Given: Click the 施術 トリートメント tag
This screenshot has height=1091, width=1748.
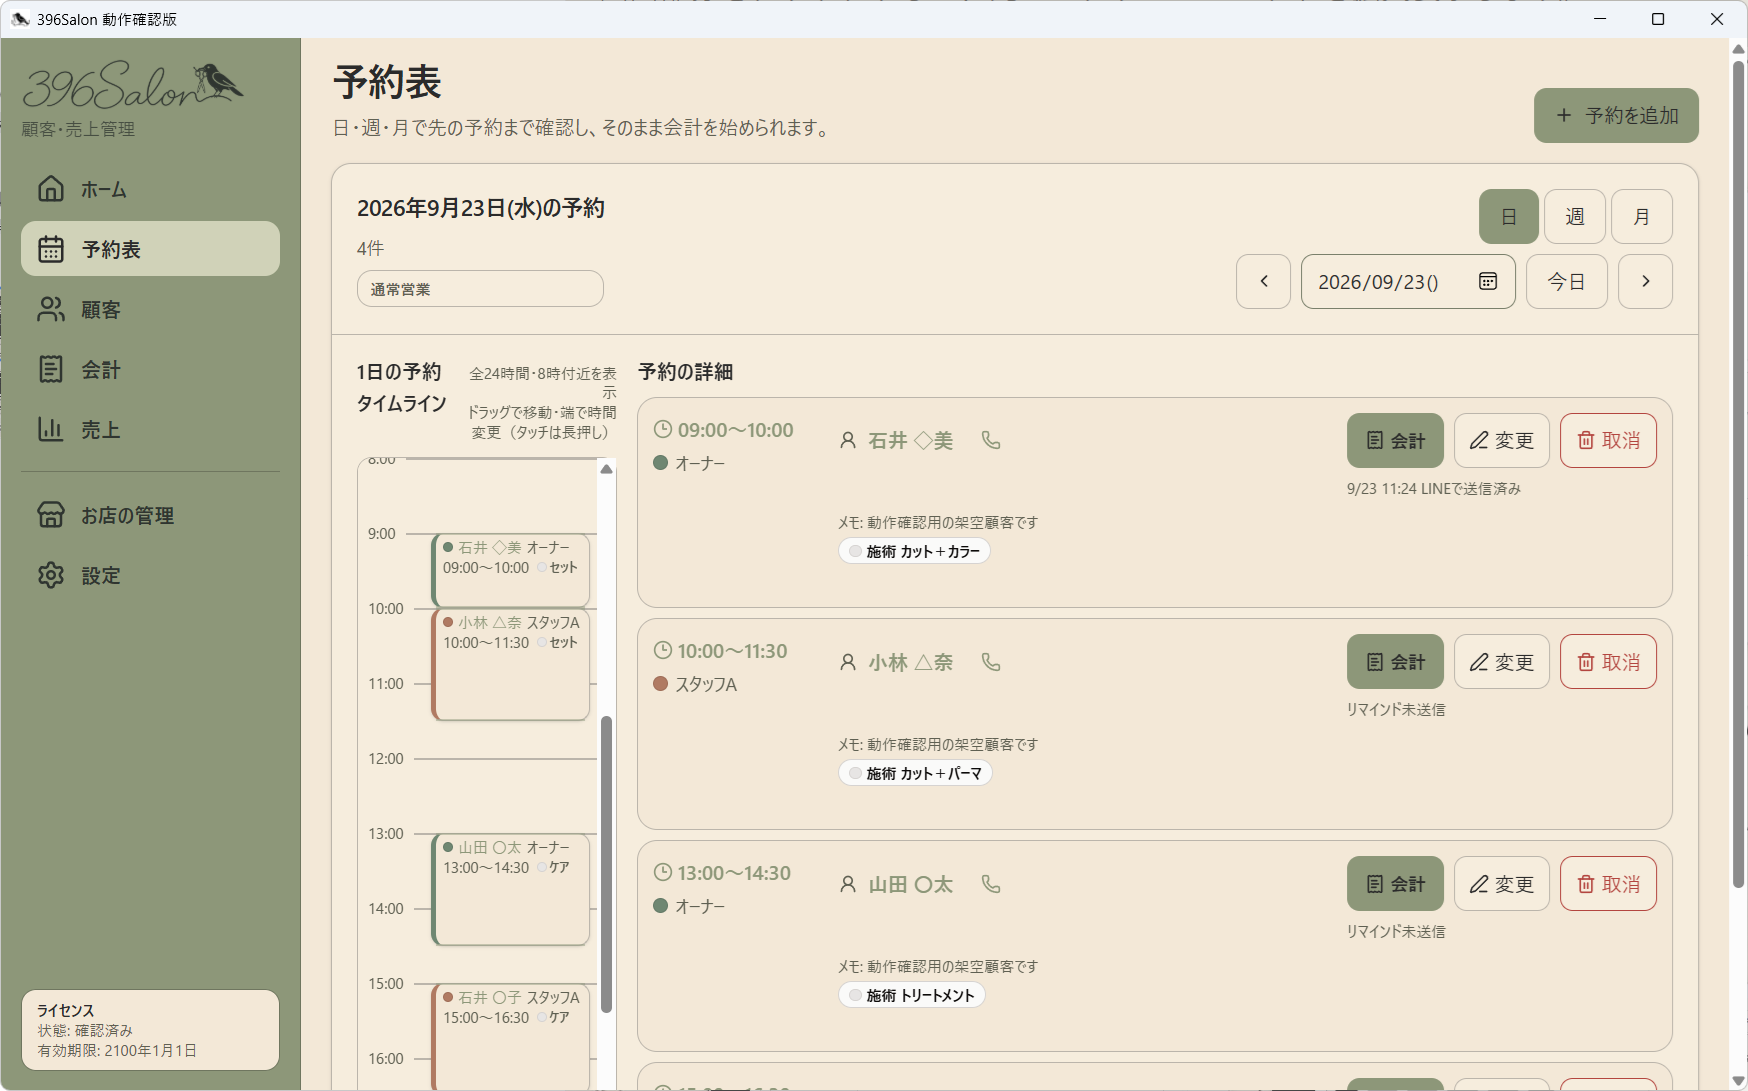Looking at the screenshot, I should 911,995.
